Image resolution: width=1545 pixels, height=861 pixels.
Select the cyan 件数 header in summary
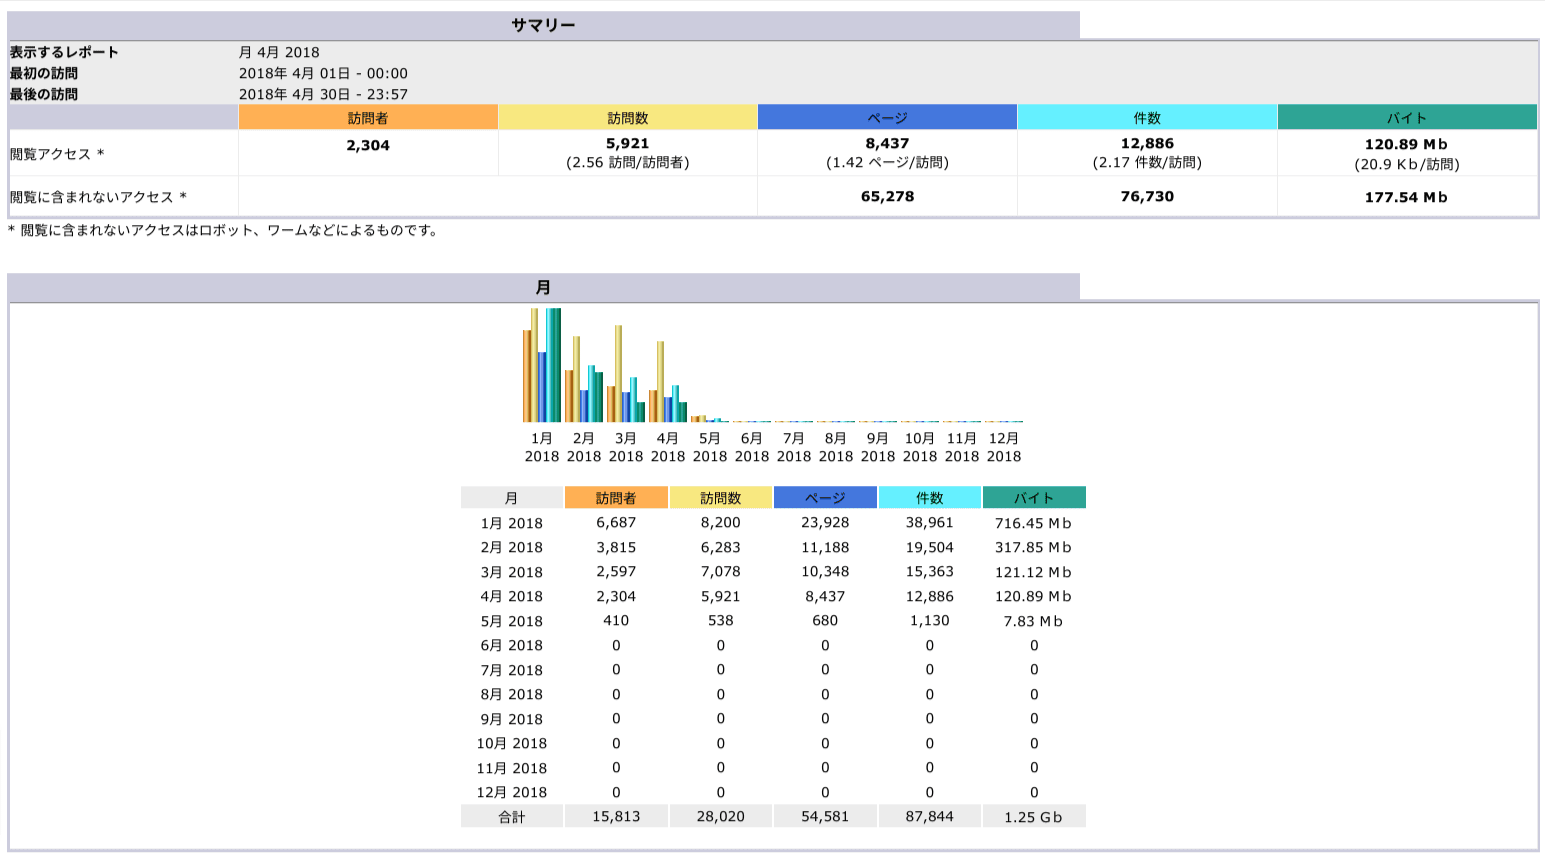(1147, 118)
